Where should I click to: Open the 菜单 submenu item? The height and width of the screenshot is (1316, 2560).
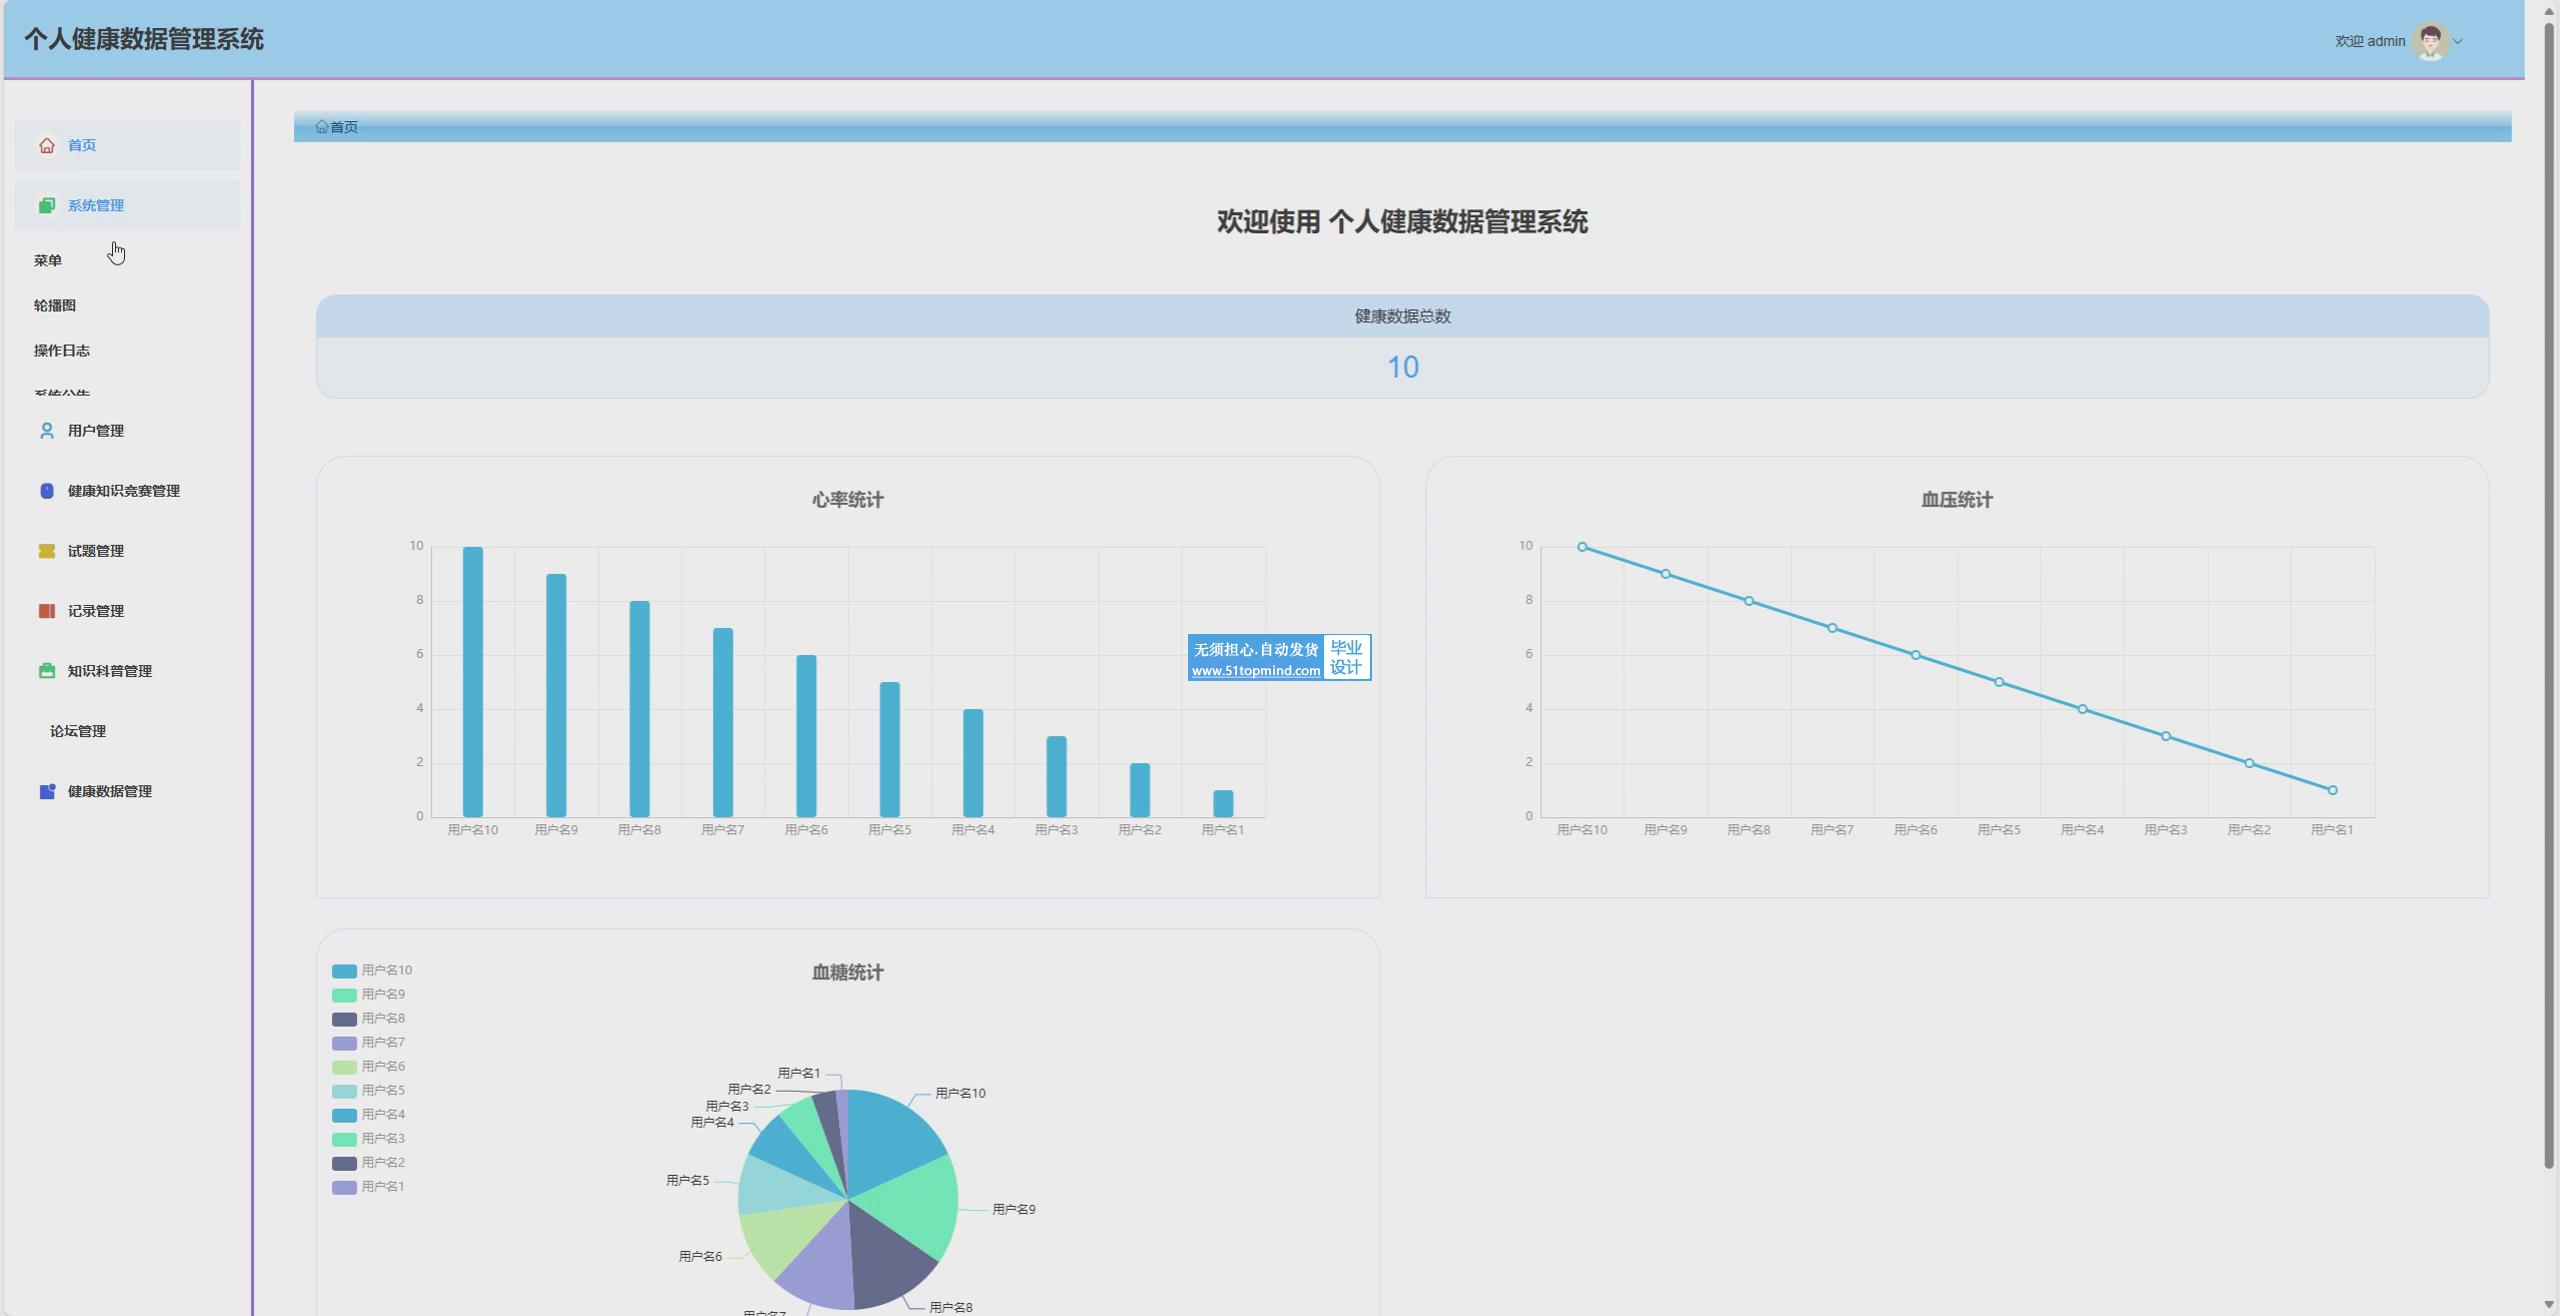tap(48, 261)
